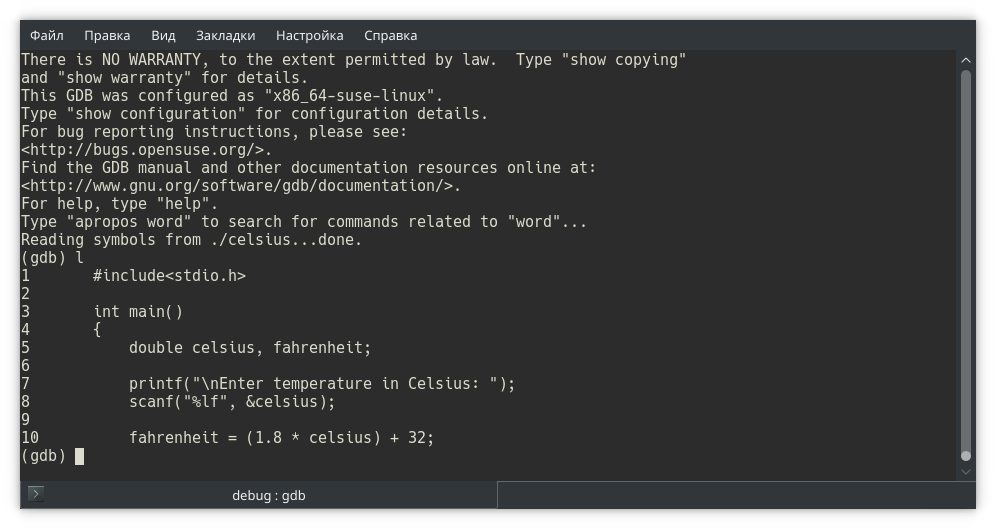Click the cursor at the last (gdb) prompt

pos(79,456)
